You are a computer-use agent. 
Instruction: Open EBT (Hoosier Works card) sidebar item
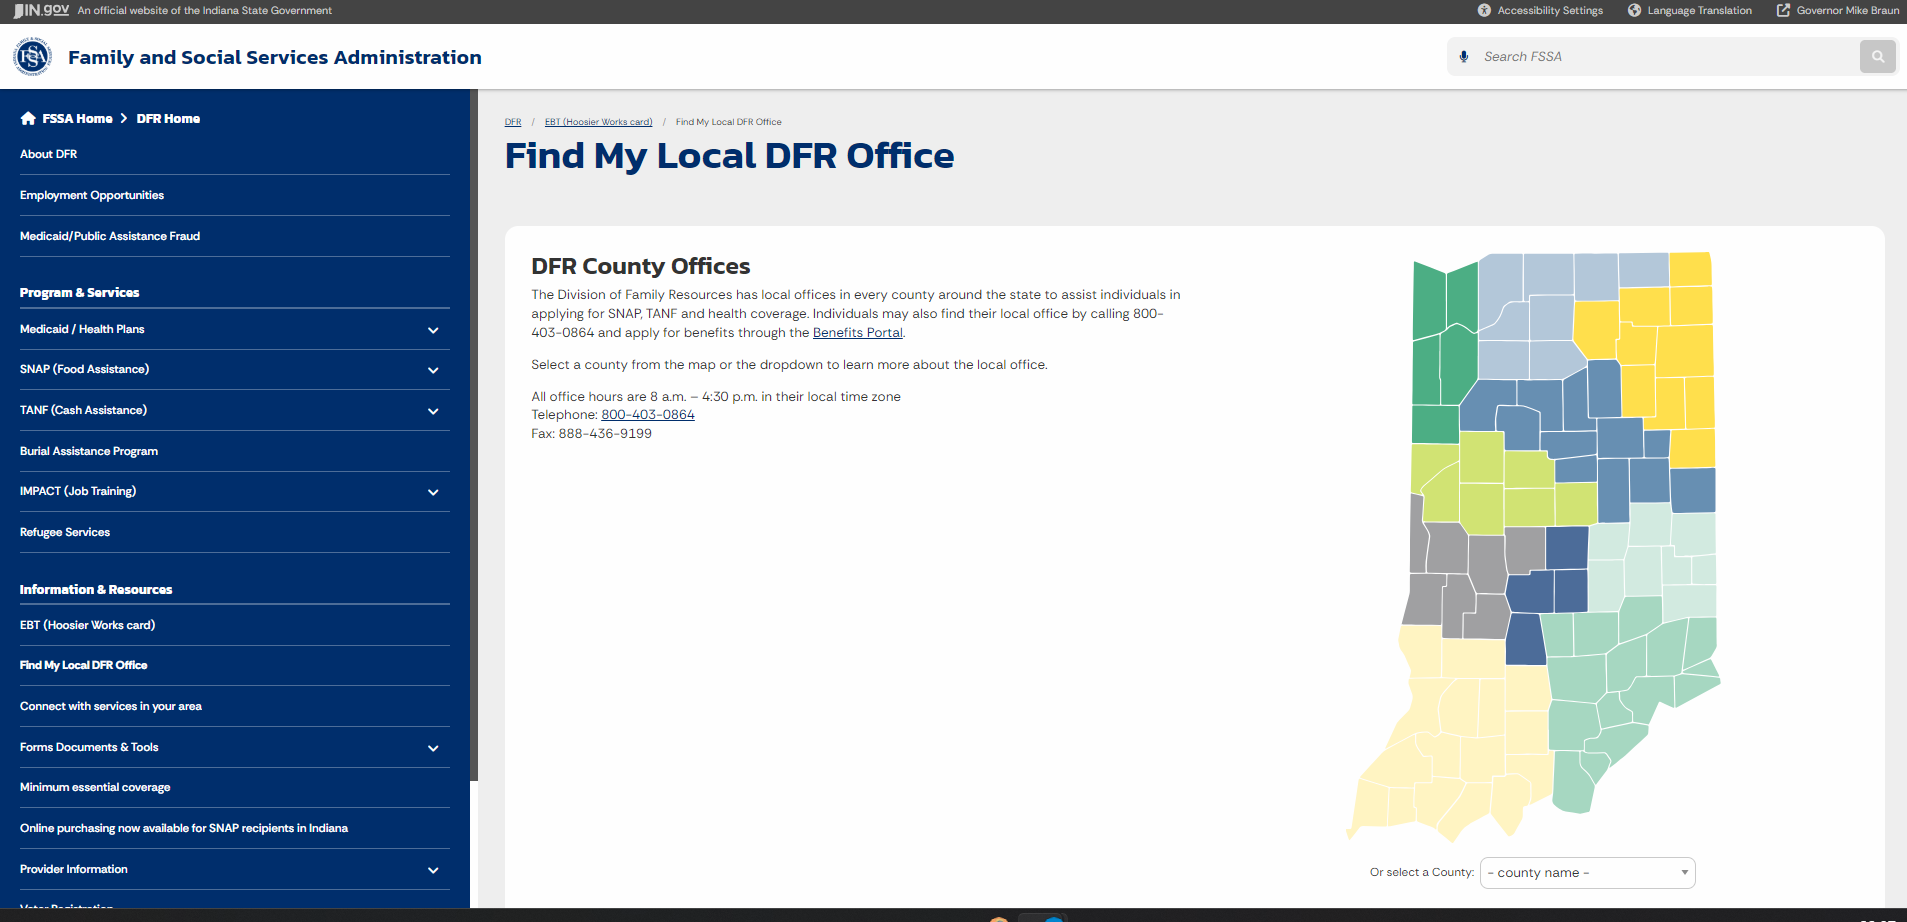pyautogui.click(x=87, y=625)
